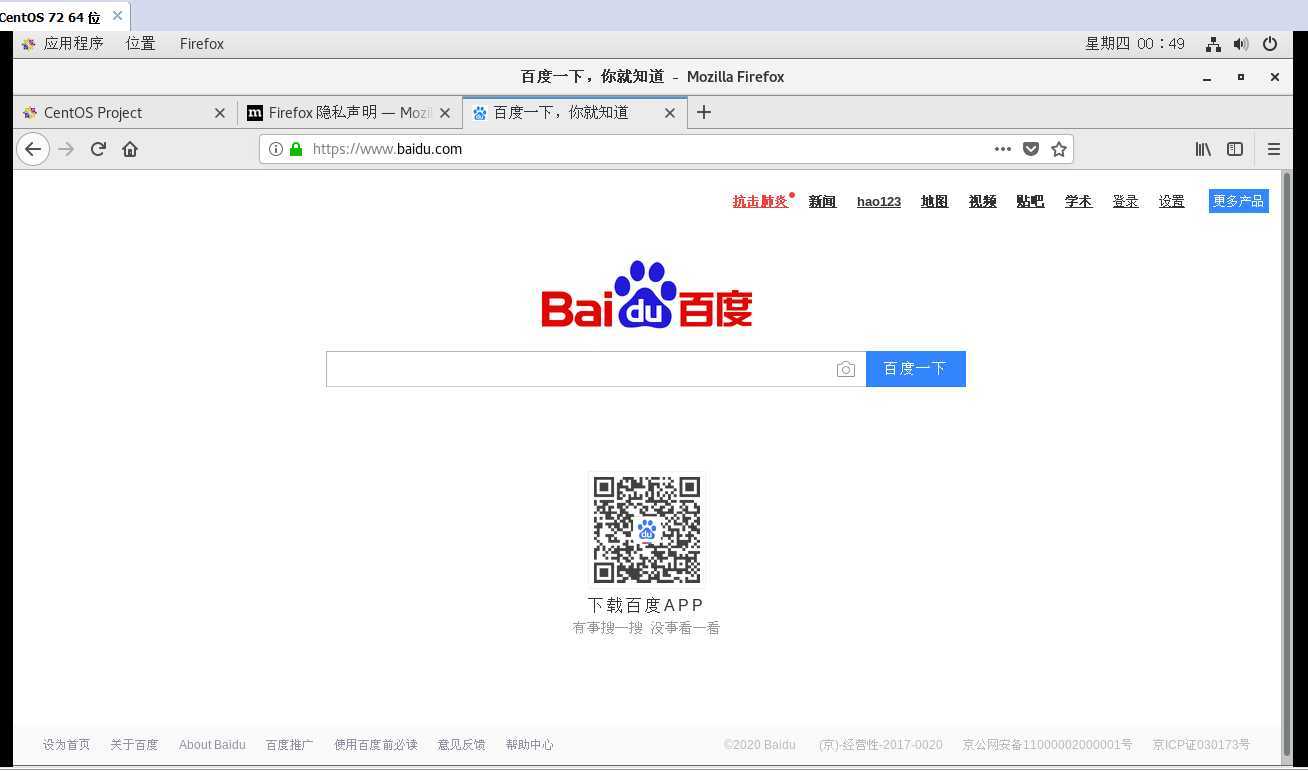Open the Library bookshelf icon

pyautogui.click(x=1203, y=149)
